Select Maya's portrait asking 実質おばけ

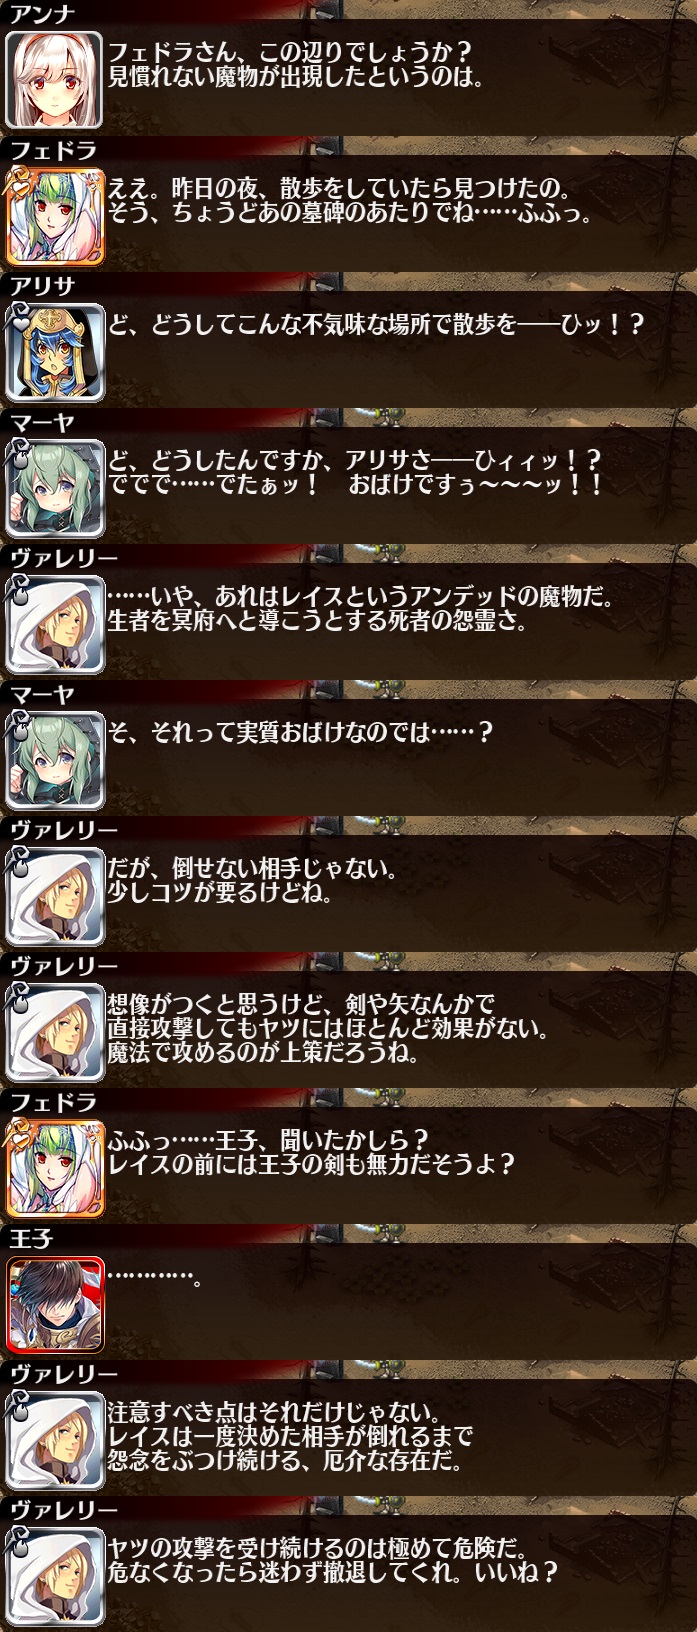click(54, 759)
